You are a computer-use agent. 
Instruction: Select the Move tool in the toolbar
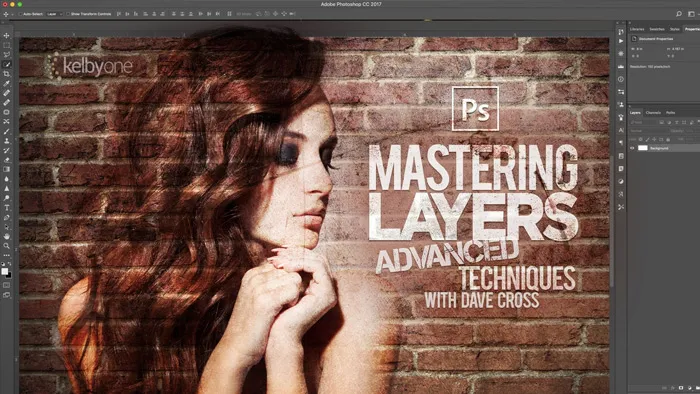[6, 35]
